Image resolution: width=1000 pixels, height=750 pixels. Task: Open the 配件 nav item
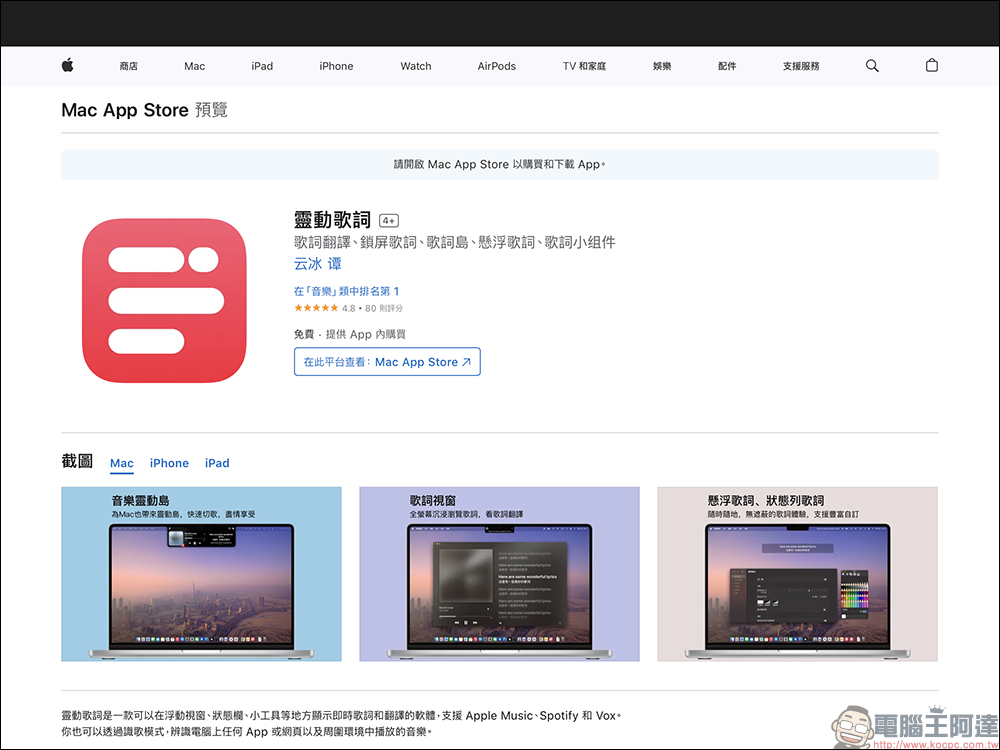727,66
